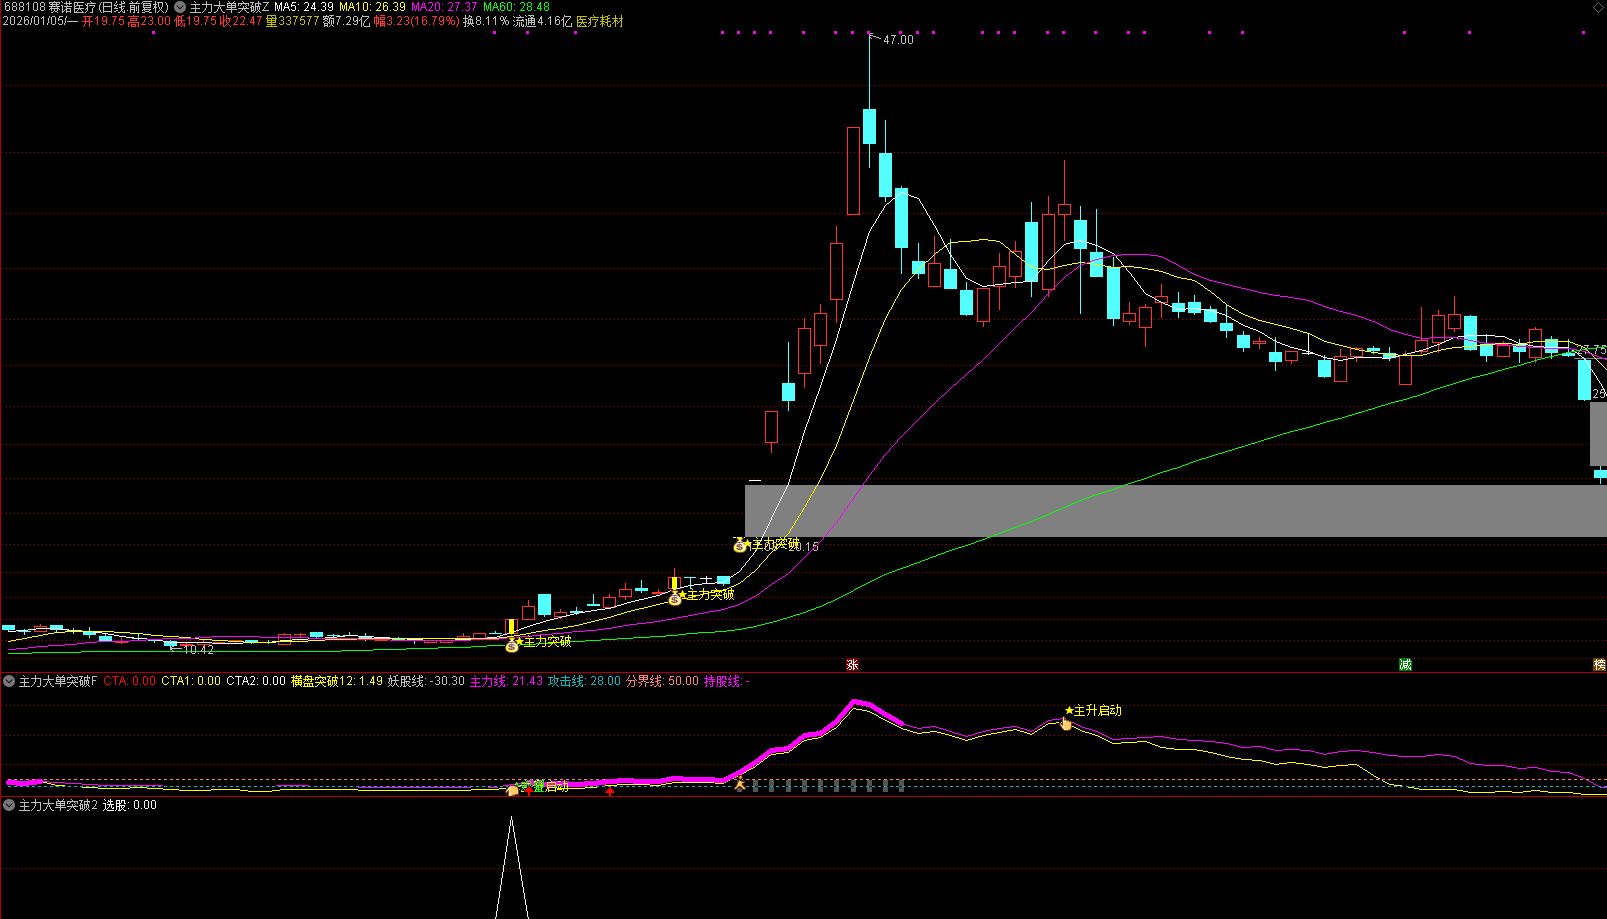The image size is (1607, 919).
Task: Click the MA5: 24.39 value
Action: pyautogui.click(x=304, y=7)
